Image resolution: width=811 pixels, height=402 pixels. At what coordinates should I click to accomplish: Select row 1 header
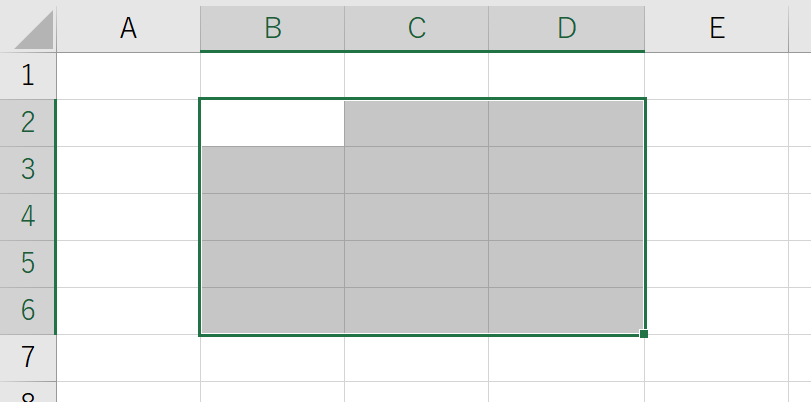28,76
